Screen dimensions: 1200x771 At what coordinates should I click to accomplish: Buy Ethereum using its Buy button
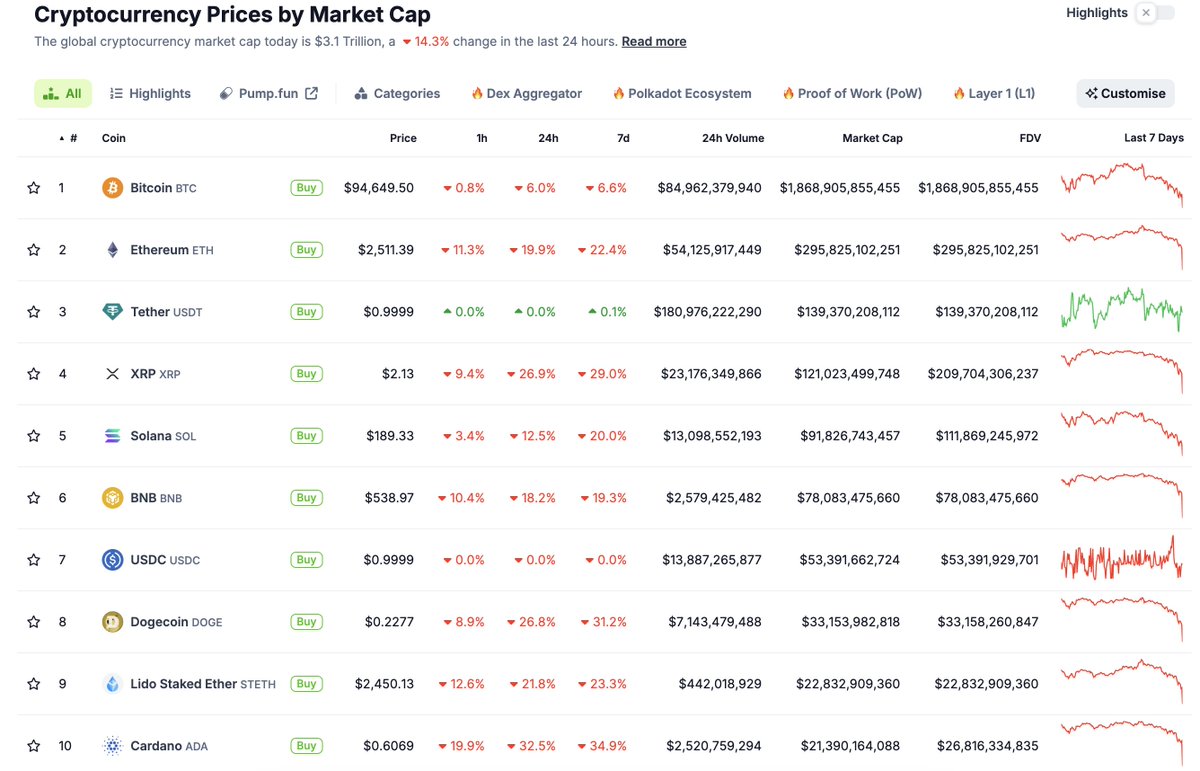click(307, 249)
